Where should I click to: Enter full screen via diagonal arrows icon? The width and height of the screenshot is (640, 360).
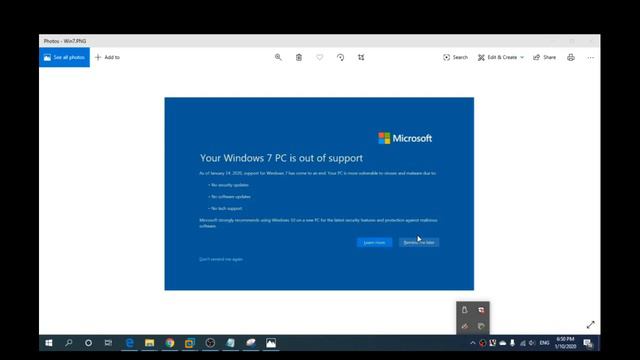[x=591, y=325]
